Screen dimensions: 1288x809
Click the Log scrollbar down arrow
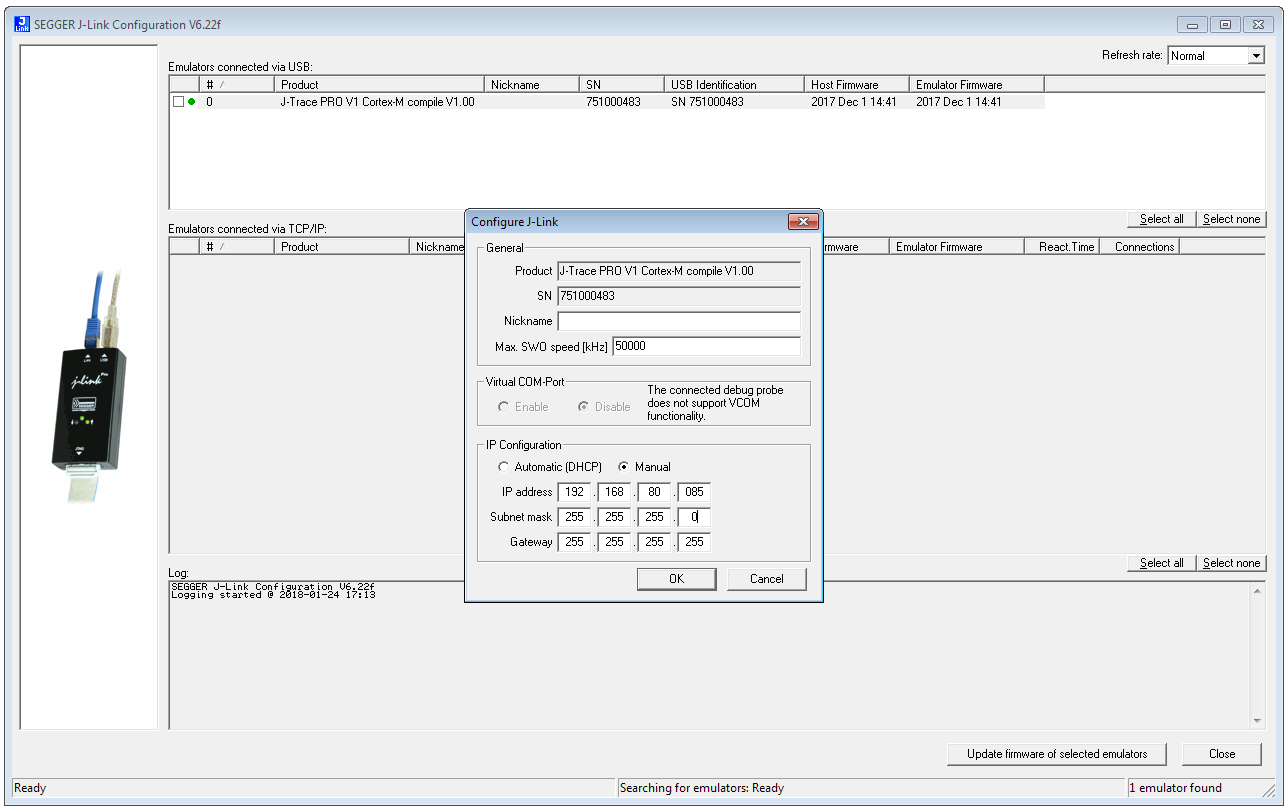pyautogui.click(x=1257, y=721)
